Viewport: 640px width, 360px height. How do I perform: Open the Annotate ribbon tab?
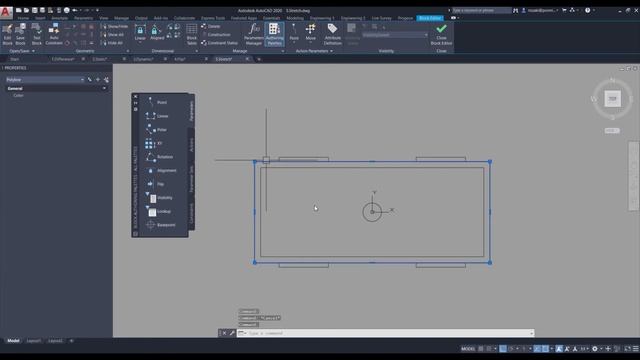(x=60, y=18)
